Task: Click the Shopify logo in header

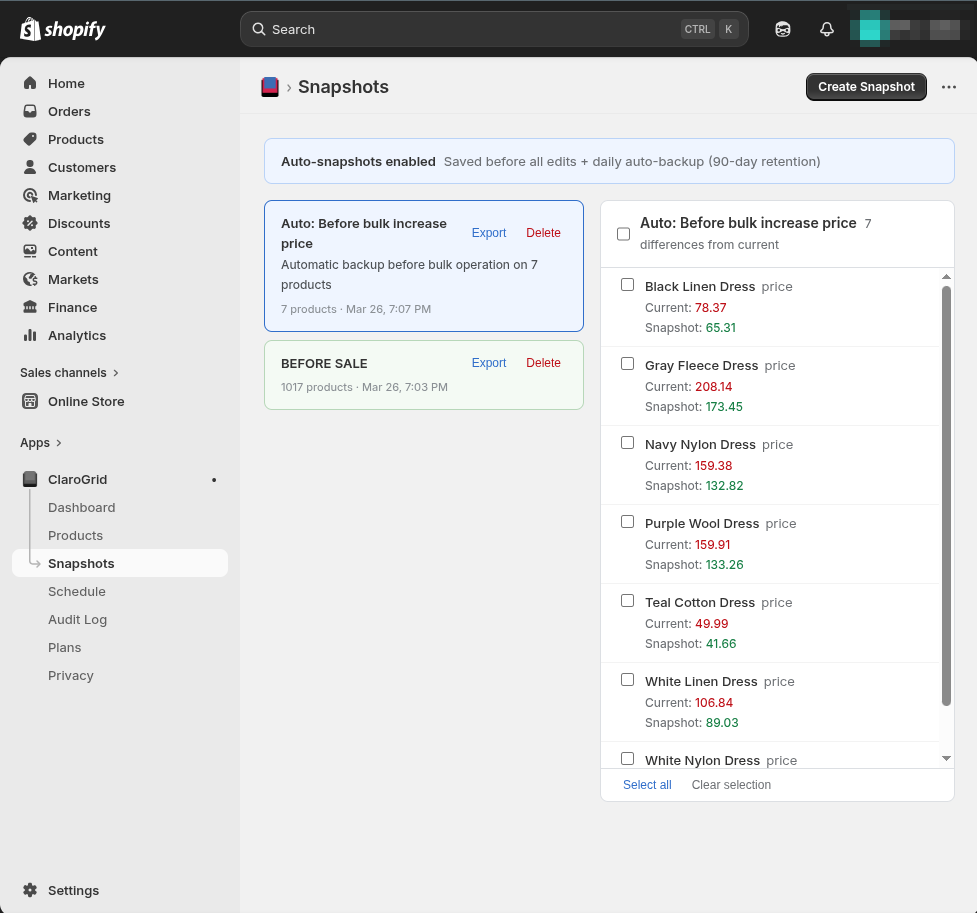Action: click(x=62, y=29)
